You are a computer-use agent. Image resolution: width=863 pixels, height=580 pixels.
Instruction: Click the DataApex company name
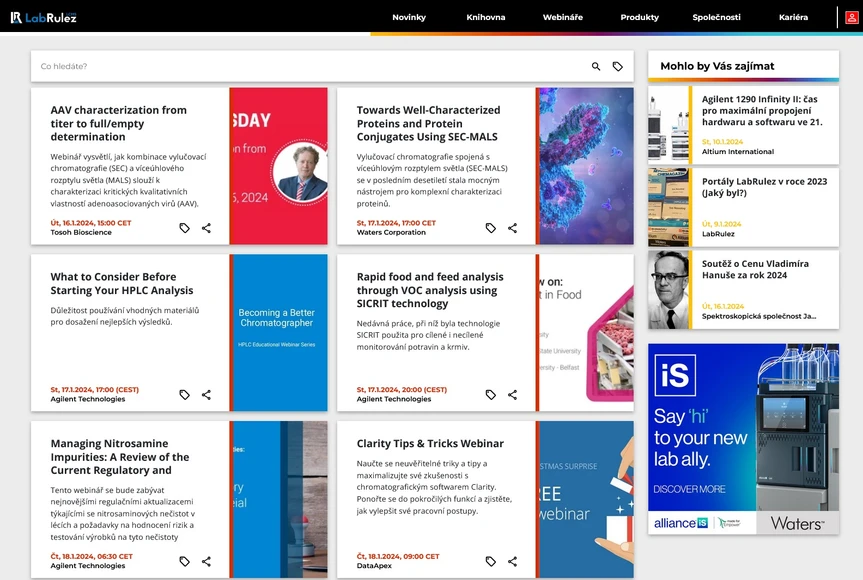coord(374,566)
